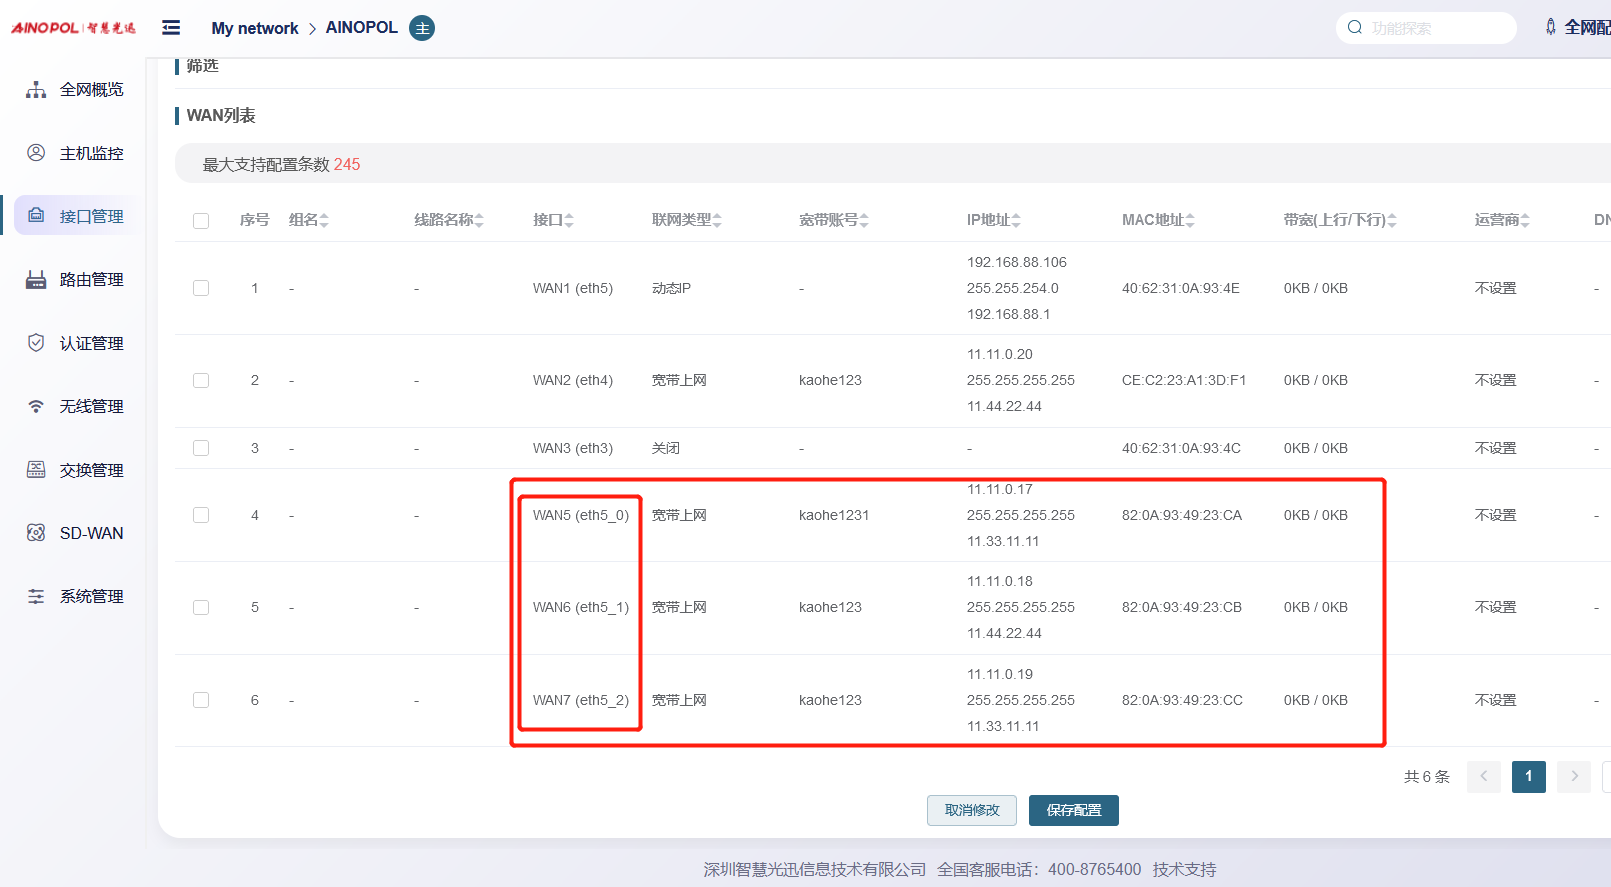Tick the checkbox for WAN7 (eth5_2) row

201,700
